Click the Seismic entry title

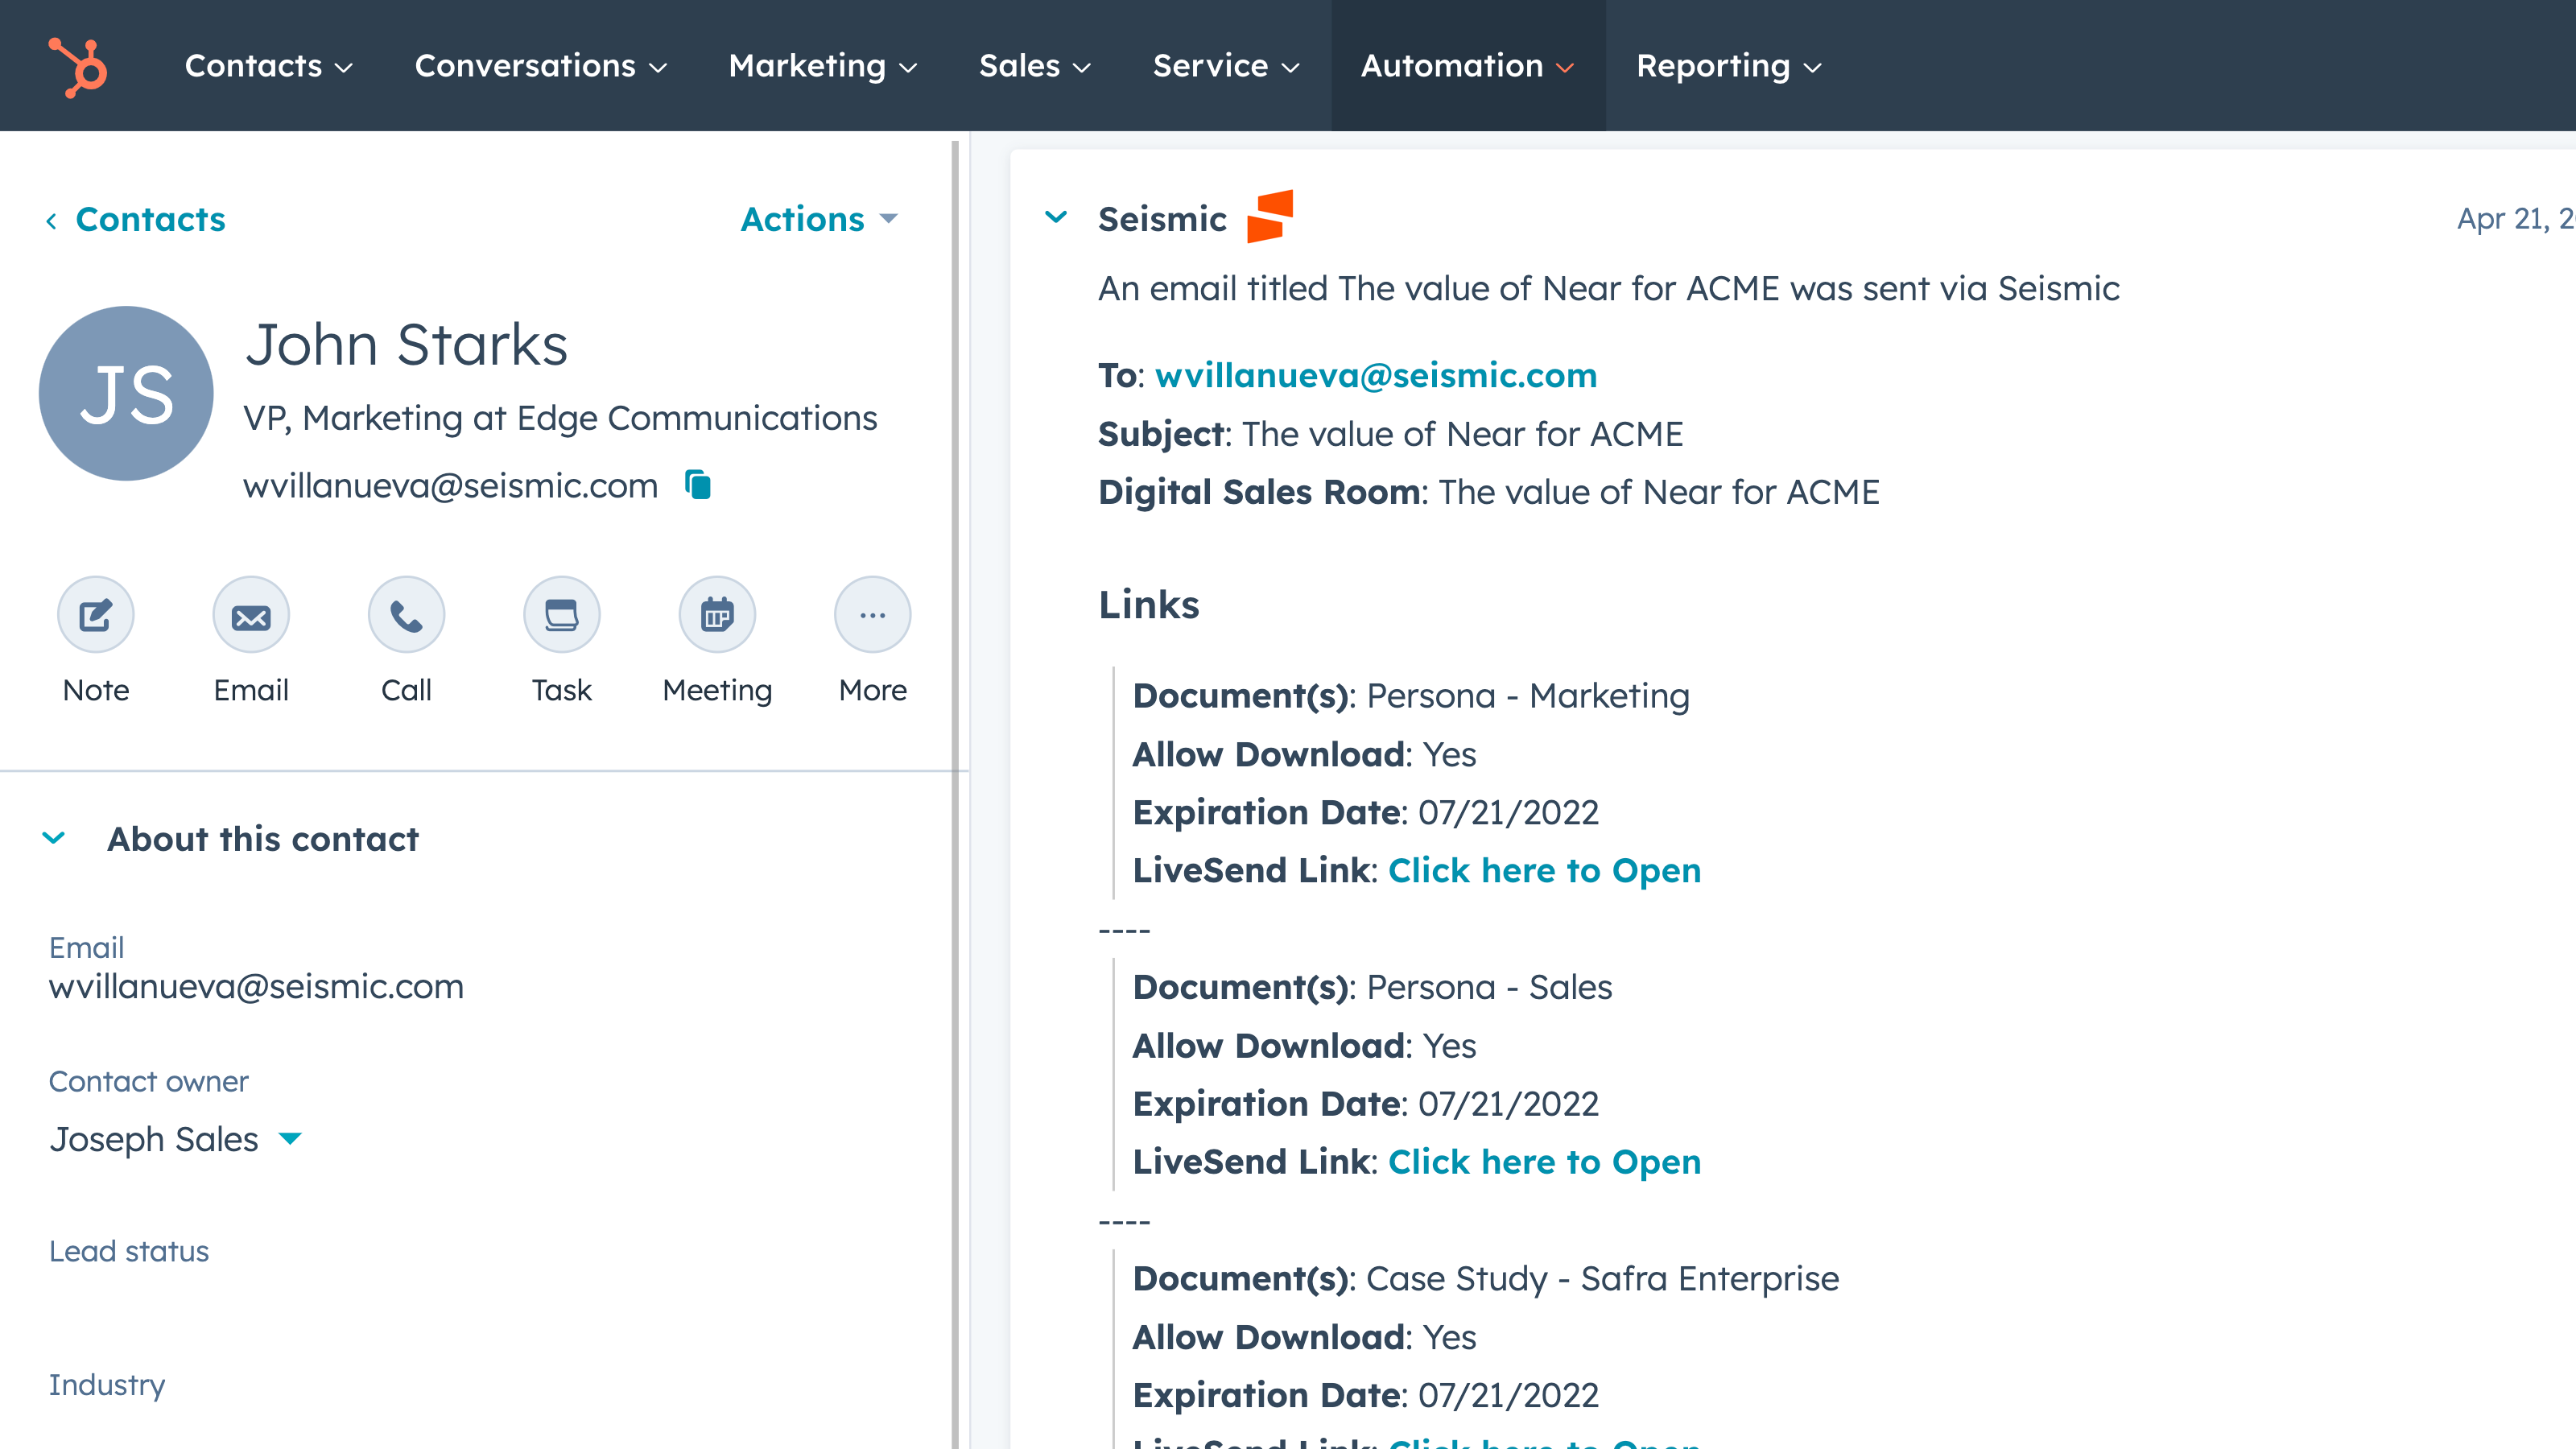(x=1162, y=219)
